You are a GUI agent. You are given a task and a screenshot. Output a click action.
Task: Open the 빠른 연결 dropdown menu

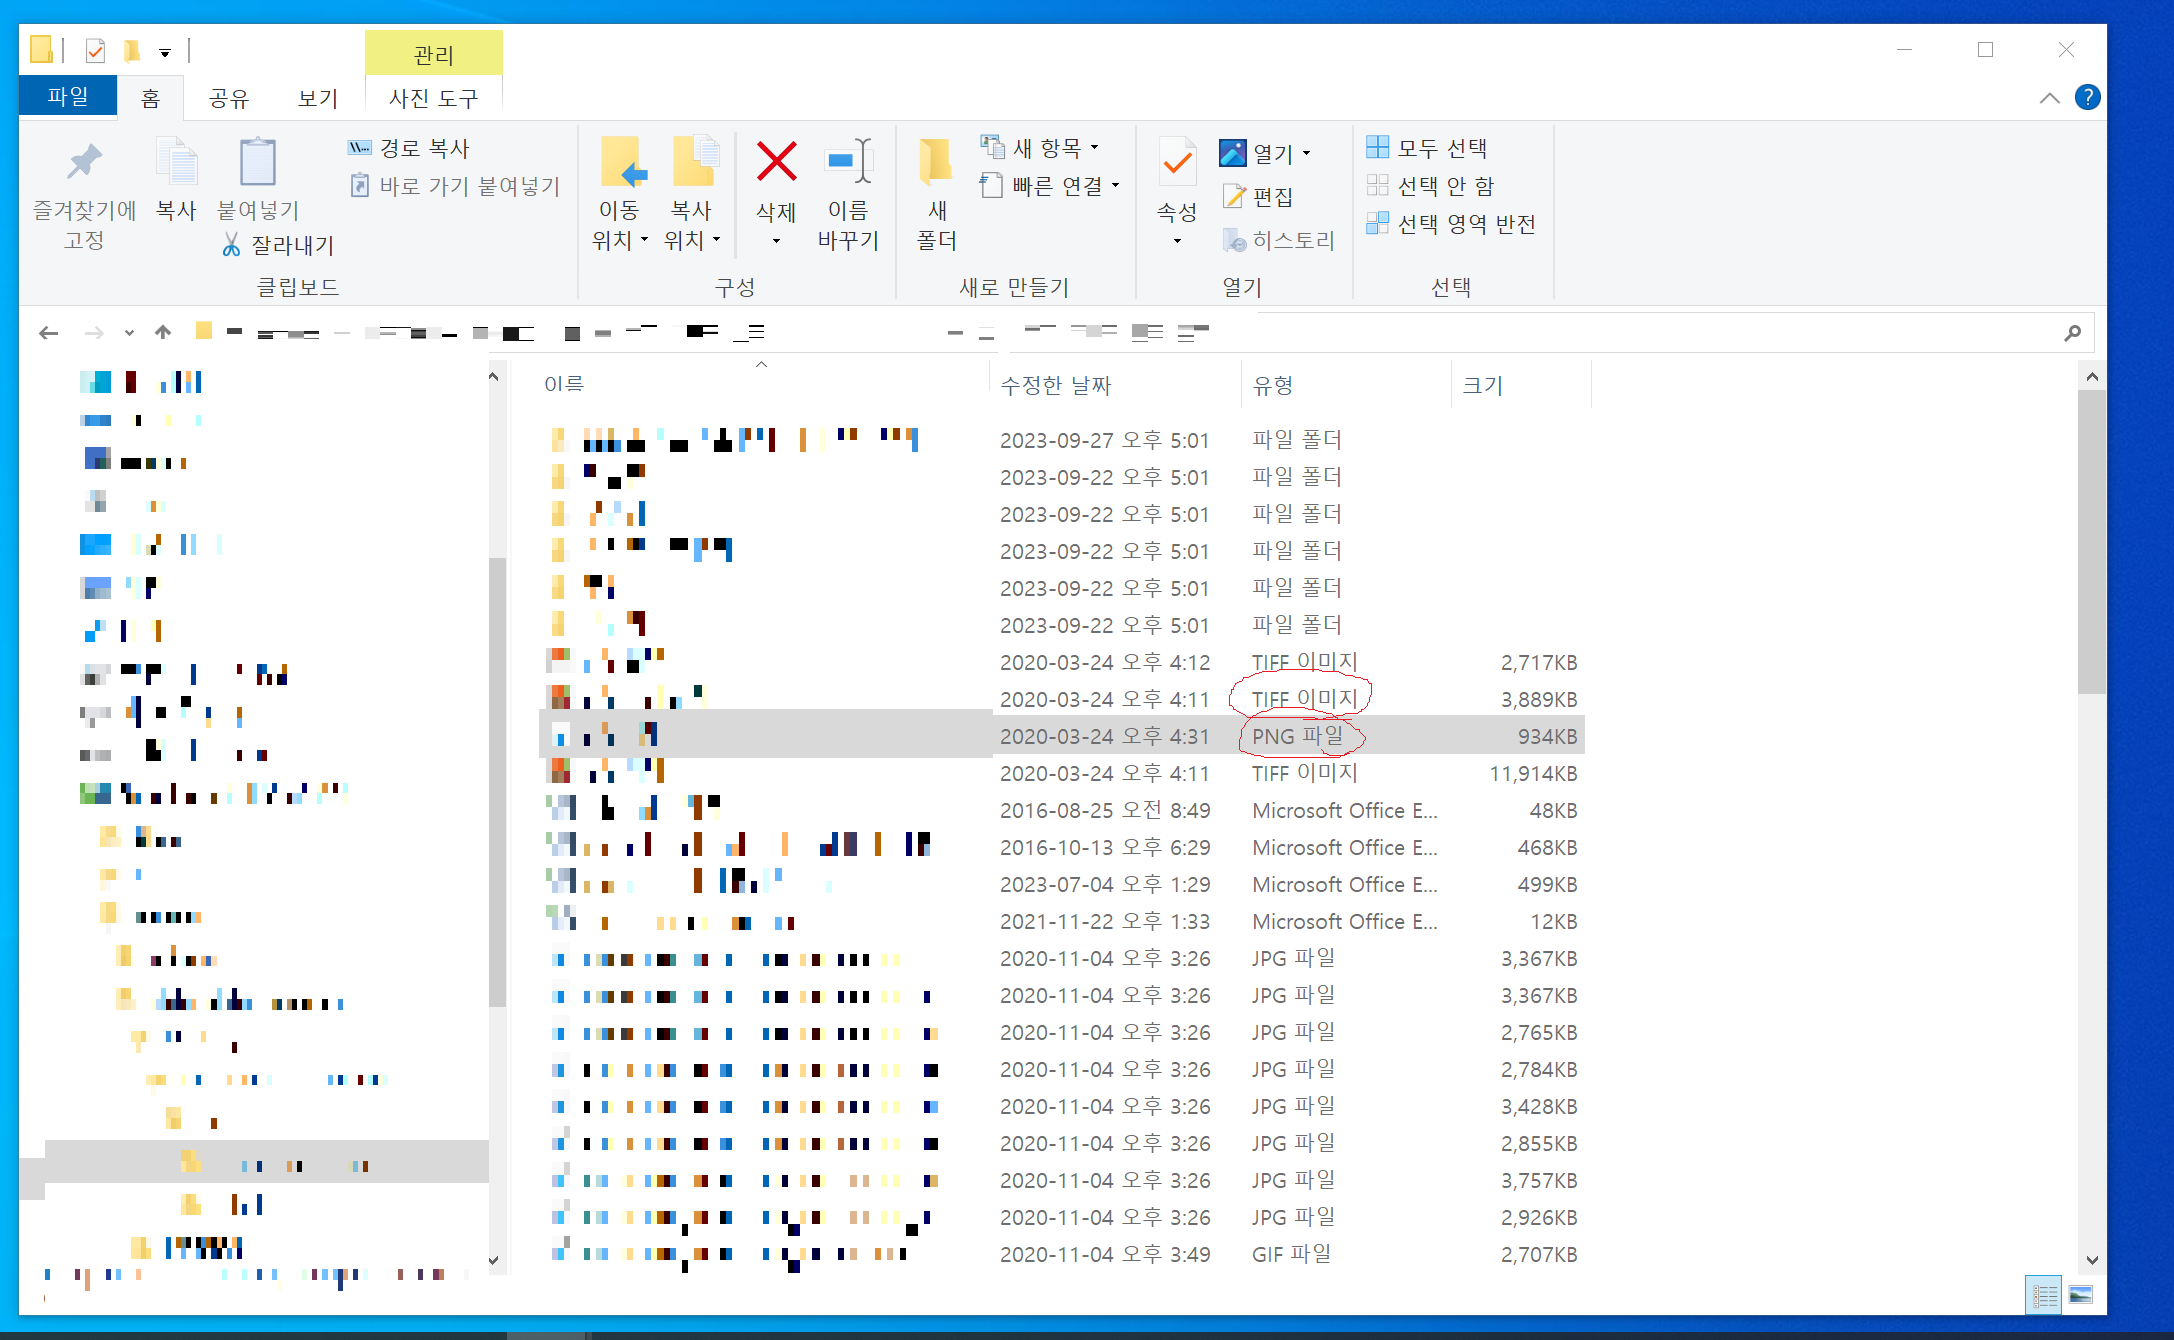pyautogui.click(x=1116, y=186)
